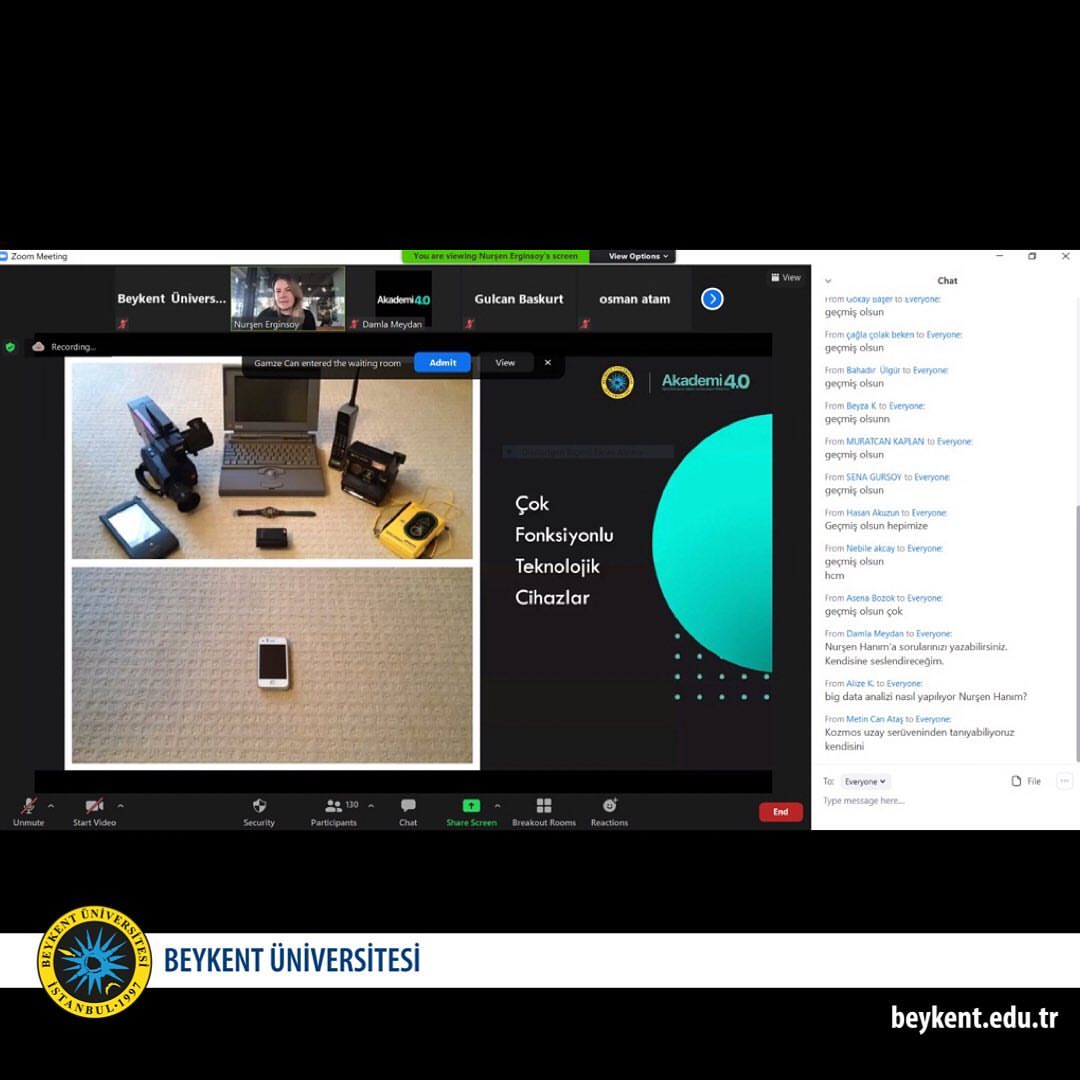Click View in the waiting room notification
This screenshot has height=1080, width=1080.
pos(505,363)
